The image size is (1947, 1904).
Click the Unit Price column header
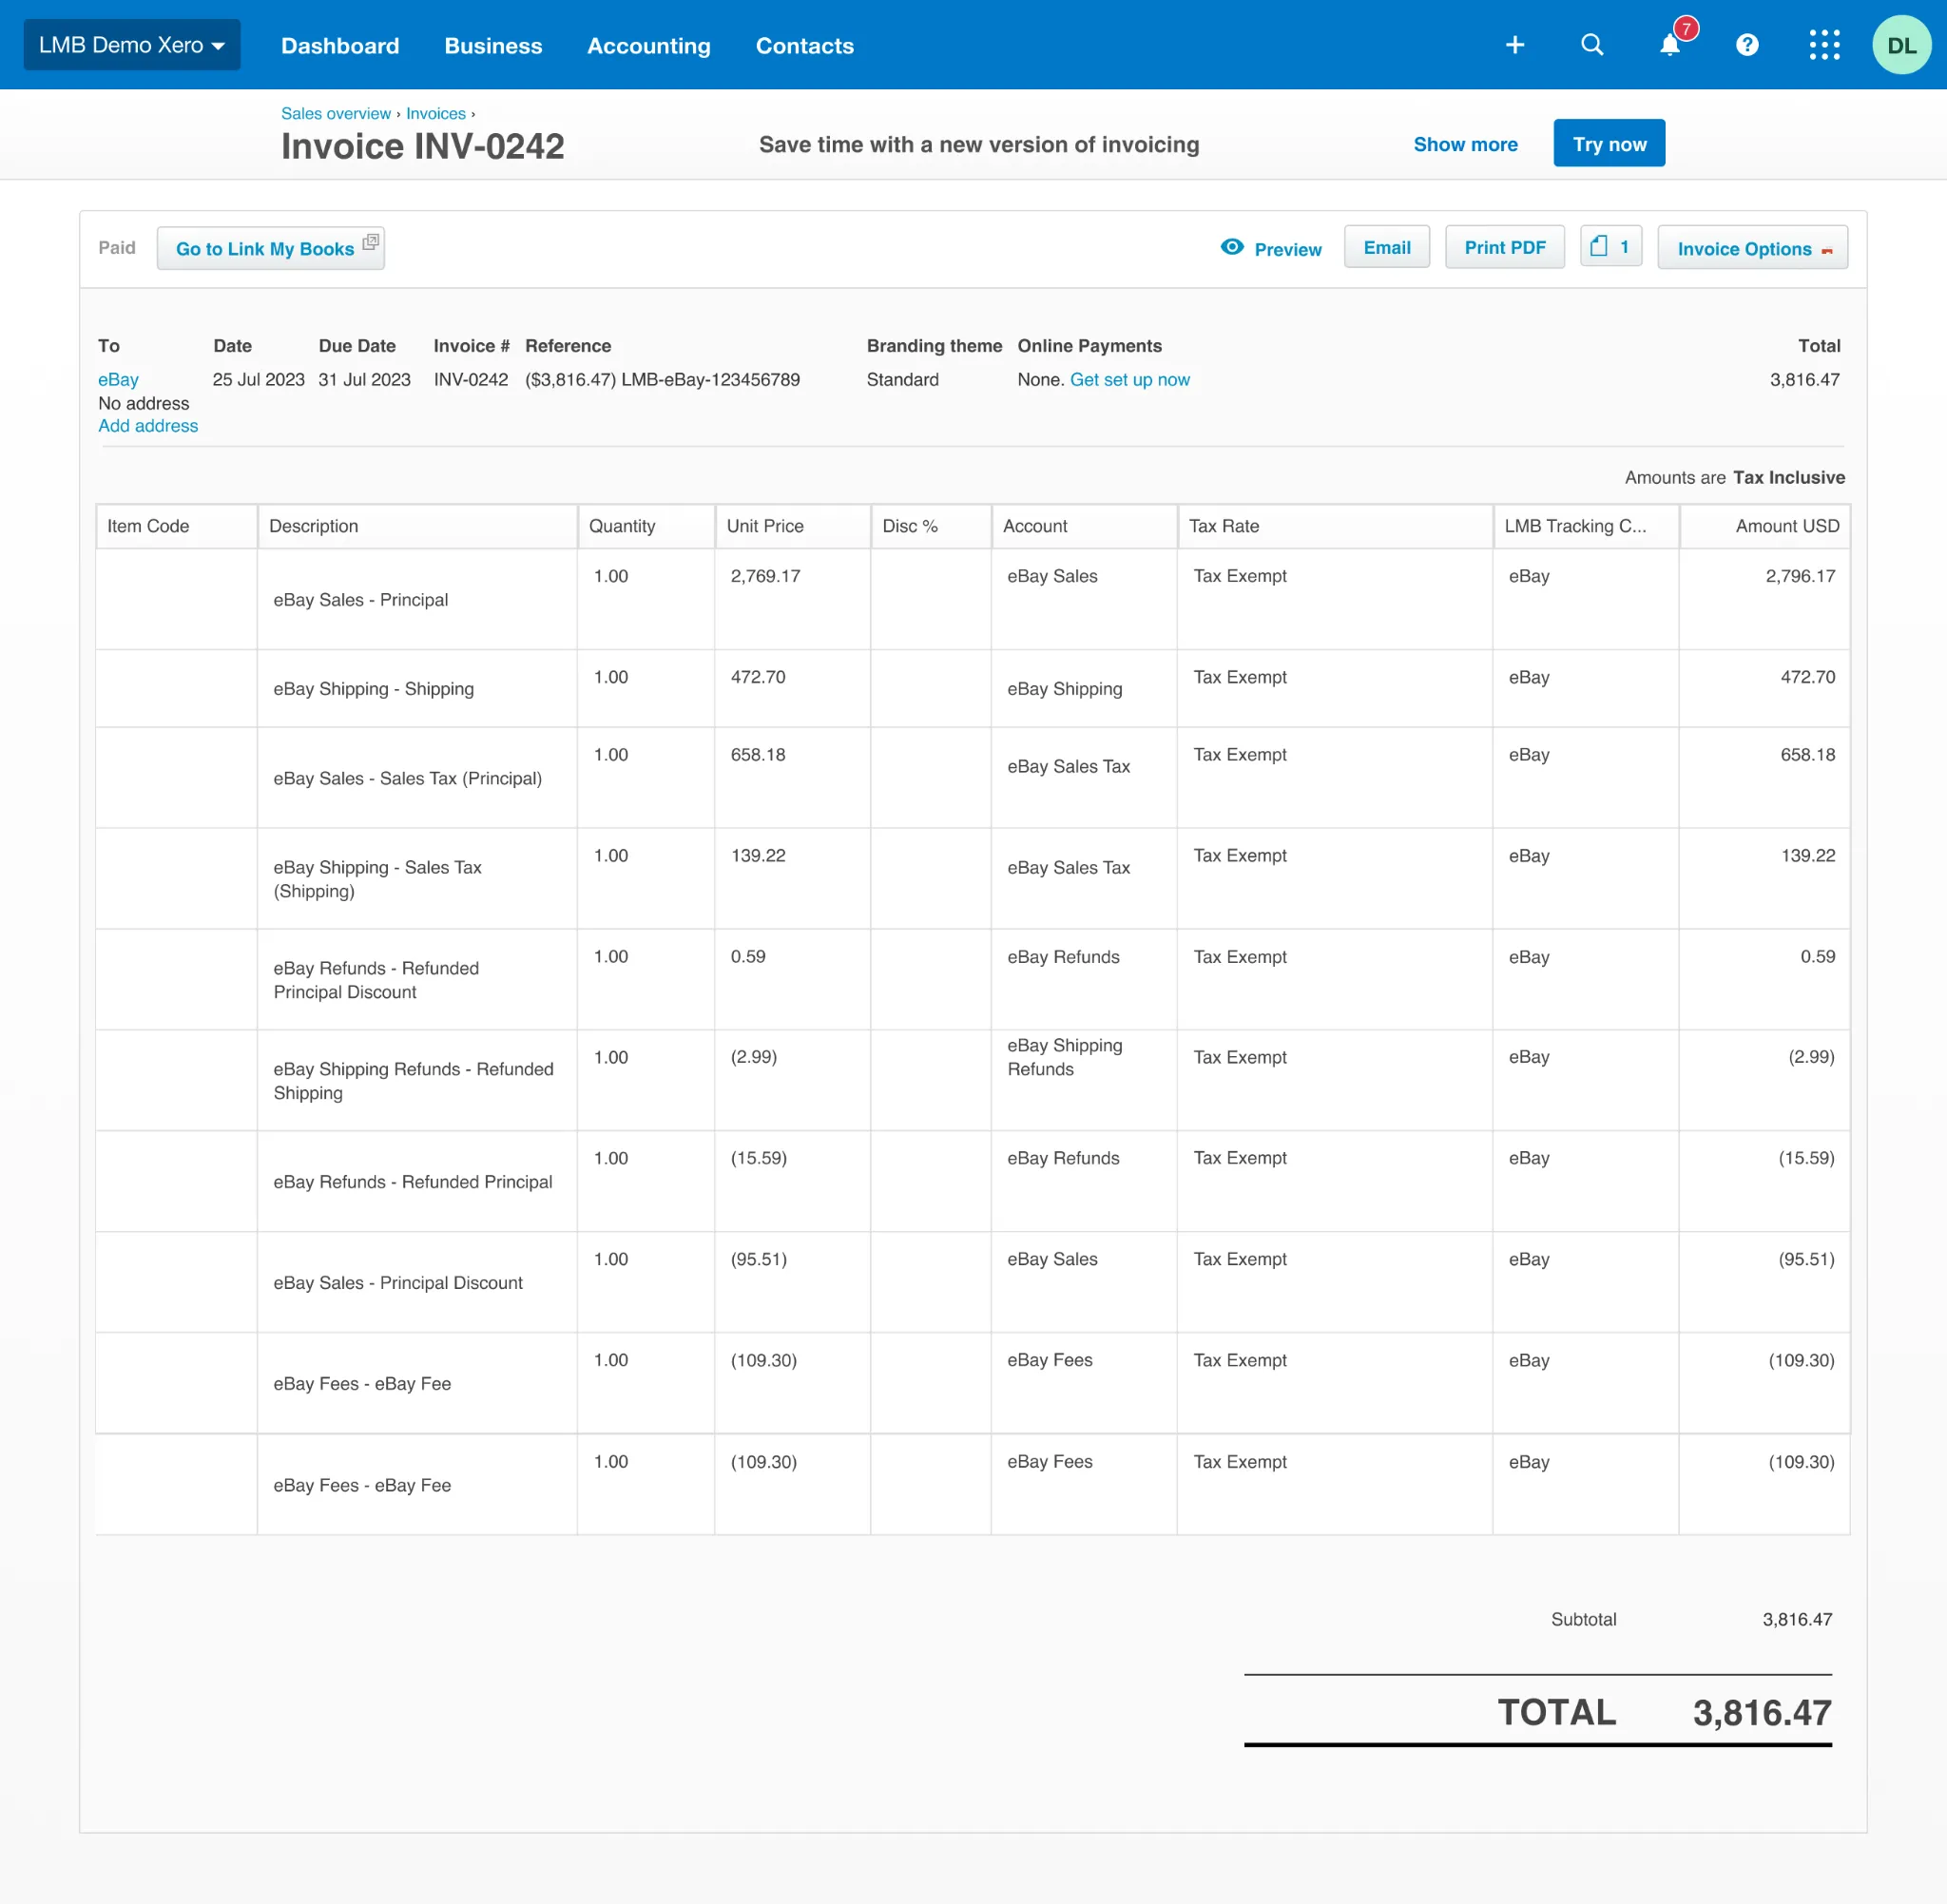pos(793,526)
